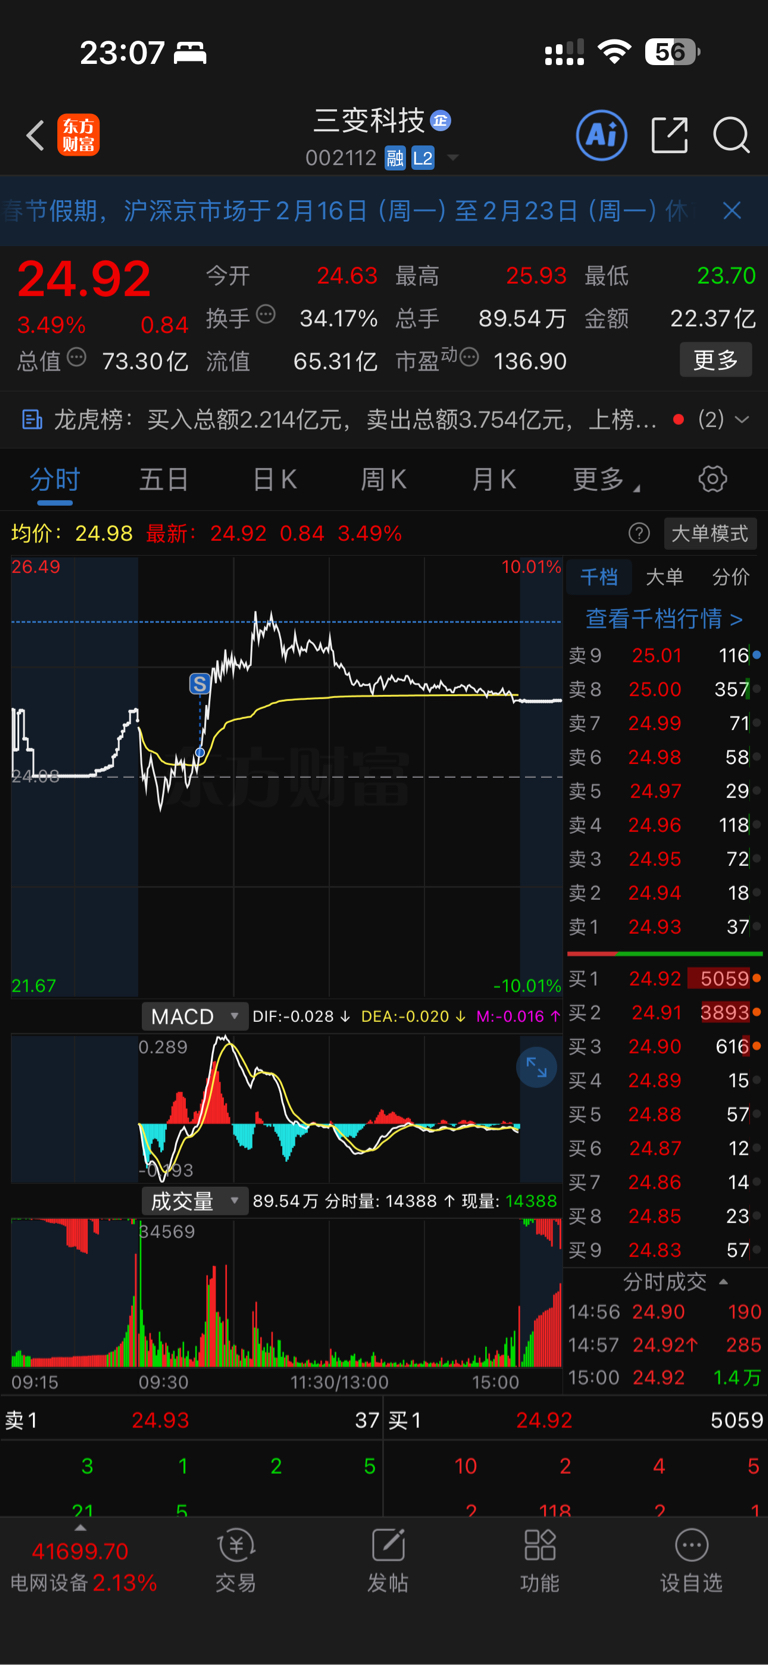Viewport: 768px width, 1665px height.
Task: Switch to the 周K tab
Action: point(384,480)
